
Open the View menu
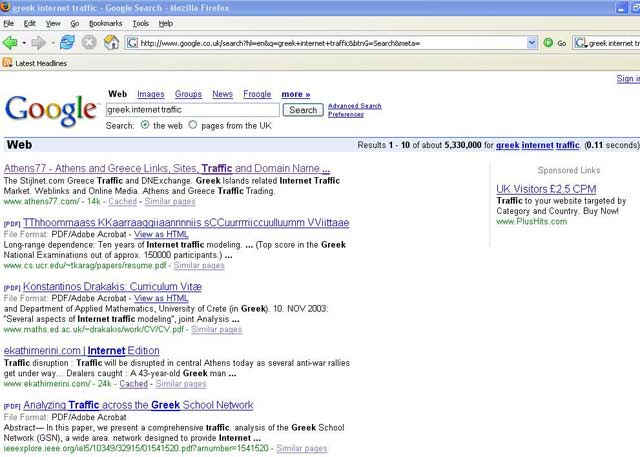(x=53, y=23)
